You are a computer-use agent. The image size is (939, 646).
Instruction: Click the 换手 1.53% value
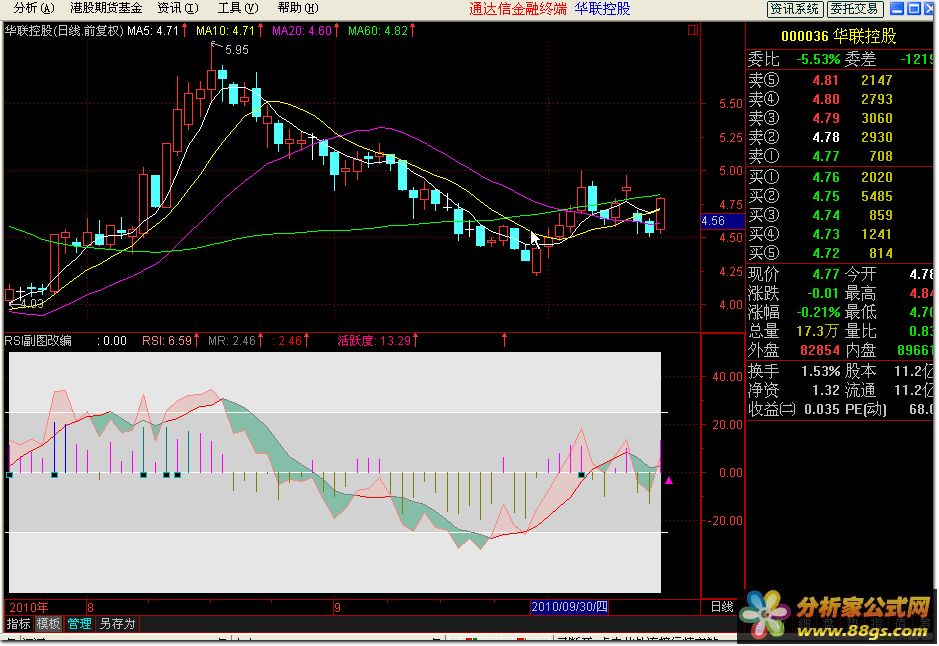coord(820,371)
